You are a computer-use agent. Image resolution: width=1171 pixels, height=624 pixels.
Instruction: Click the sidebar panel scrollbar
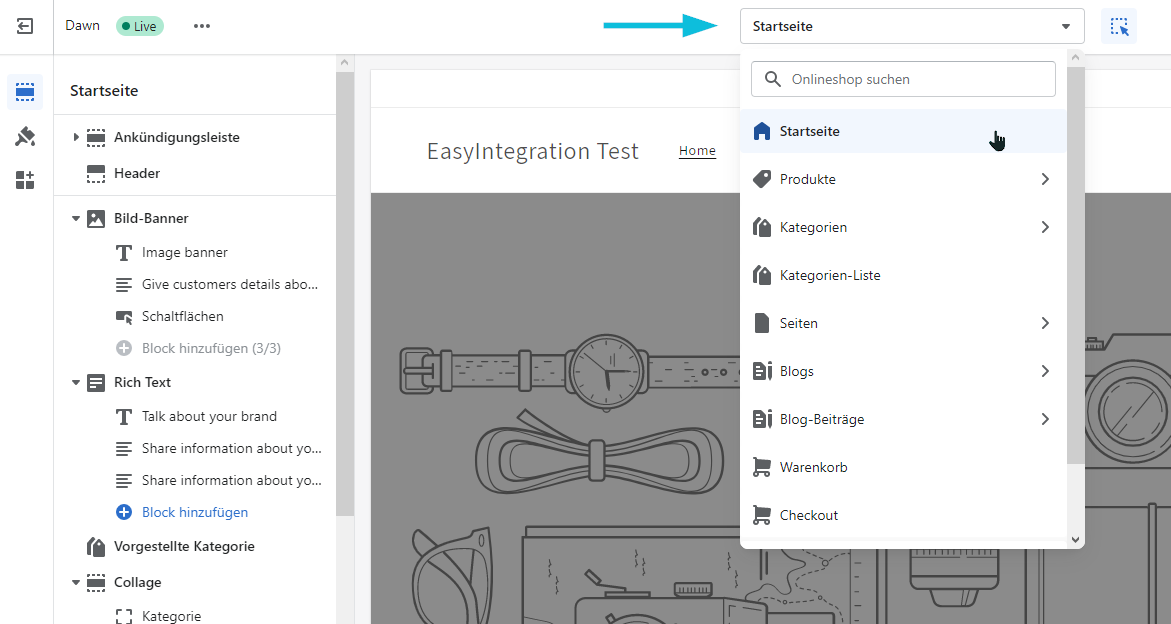[344, 294]
